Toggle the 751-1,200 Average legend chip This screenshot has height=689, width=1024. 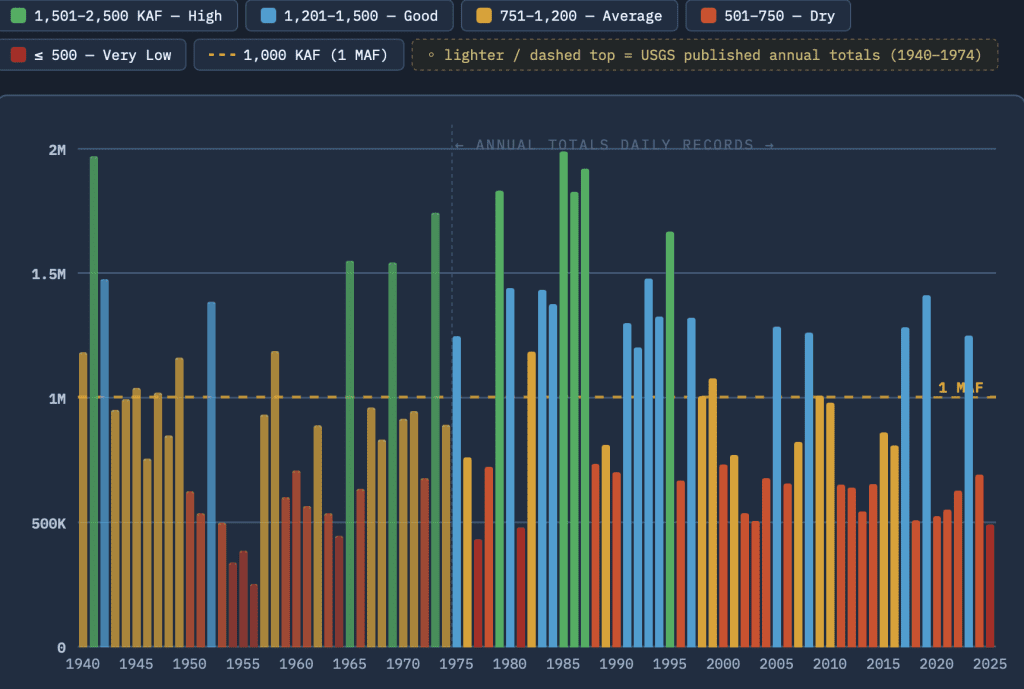click(x=569, y=16)
